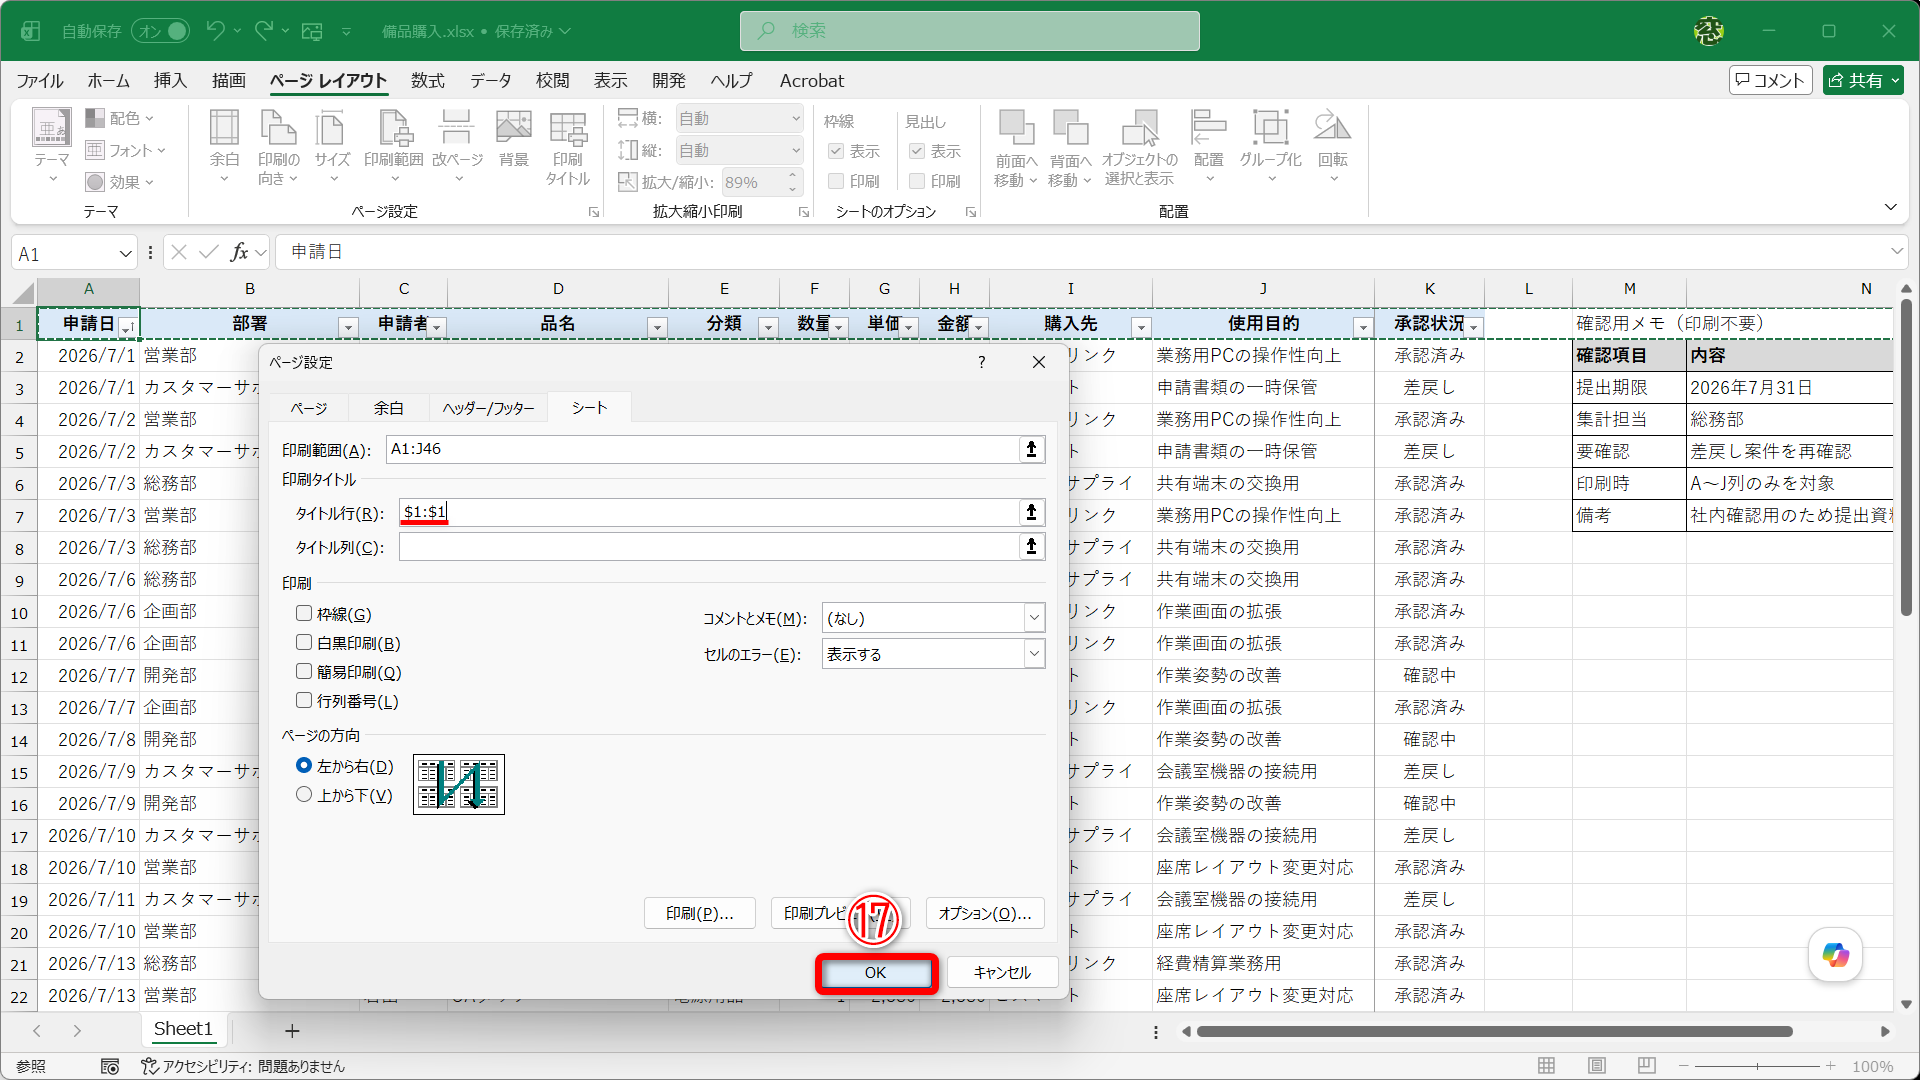
Task: Switch to Page Break Preview in status bar
Action: pyautogui.click(x=1647, y=1066)
